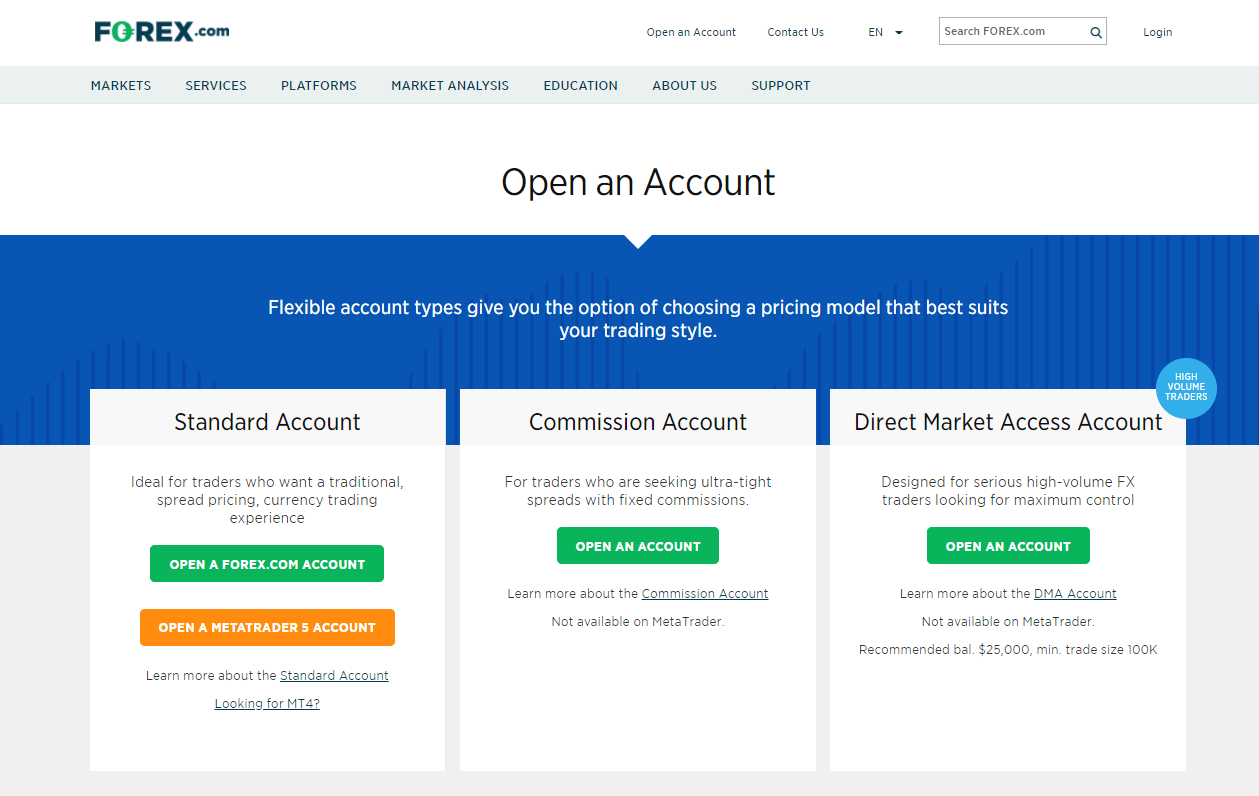1259x796 pixels.
Task: Open the Support menu
Action: point(781,86)
